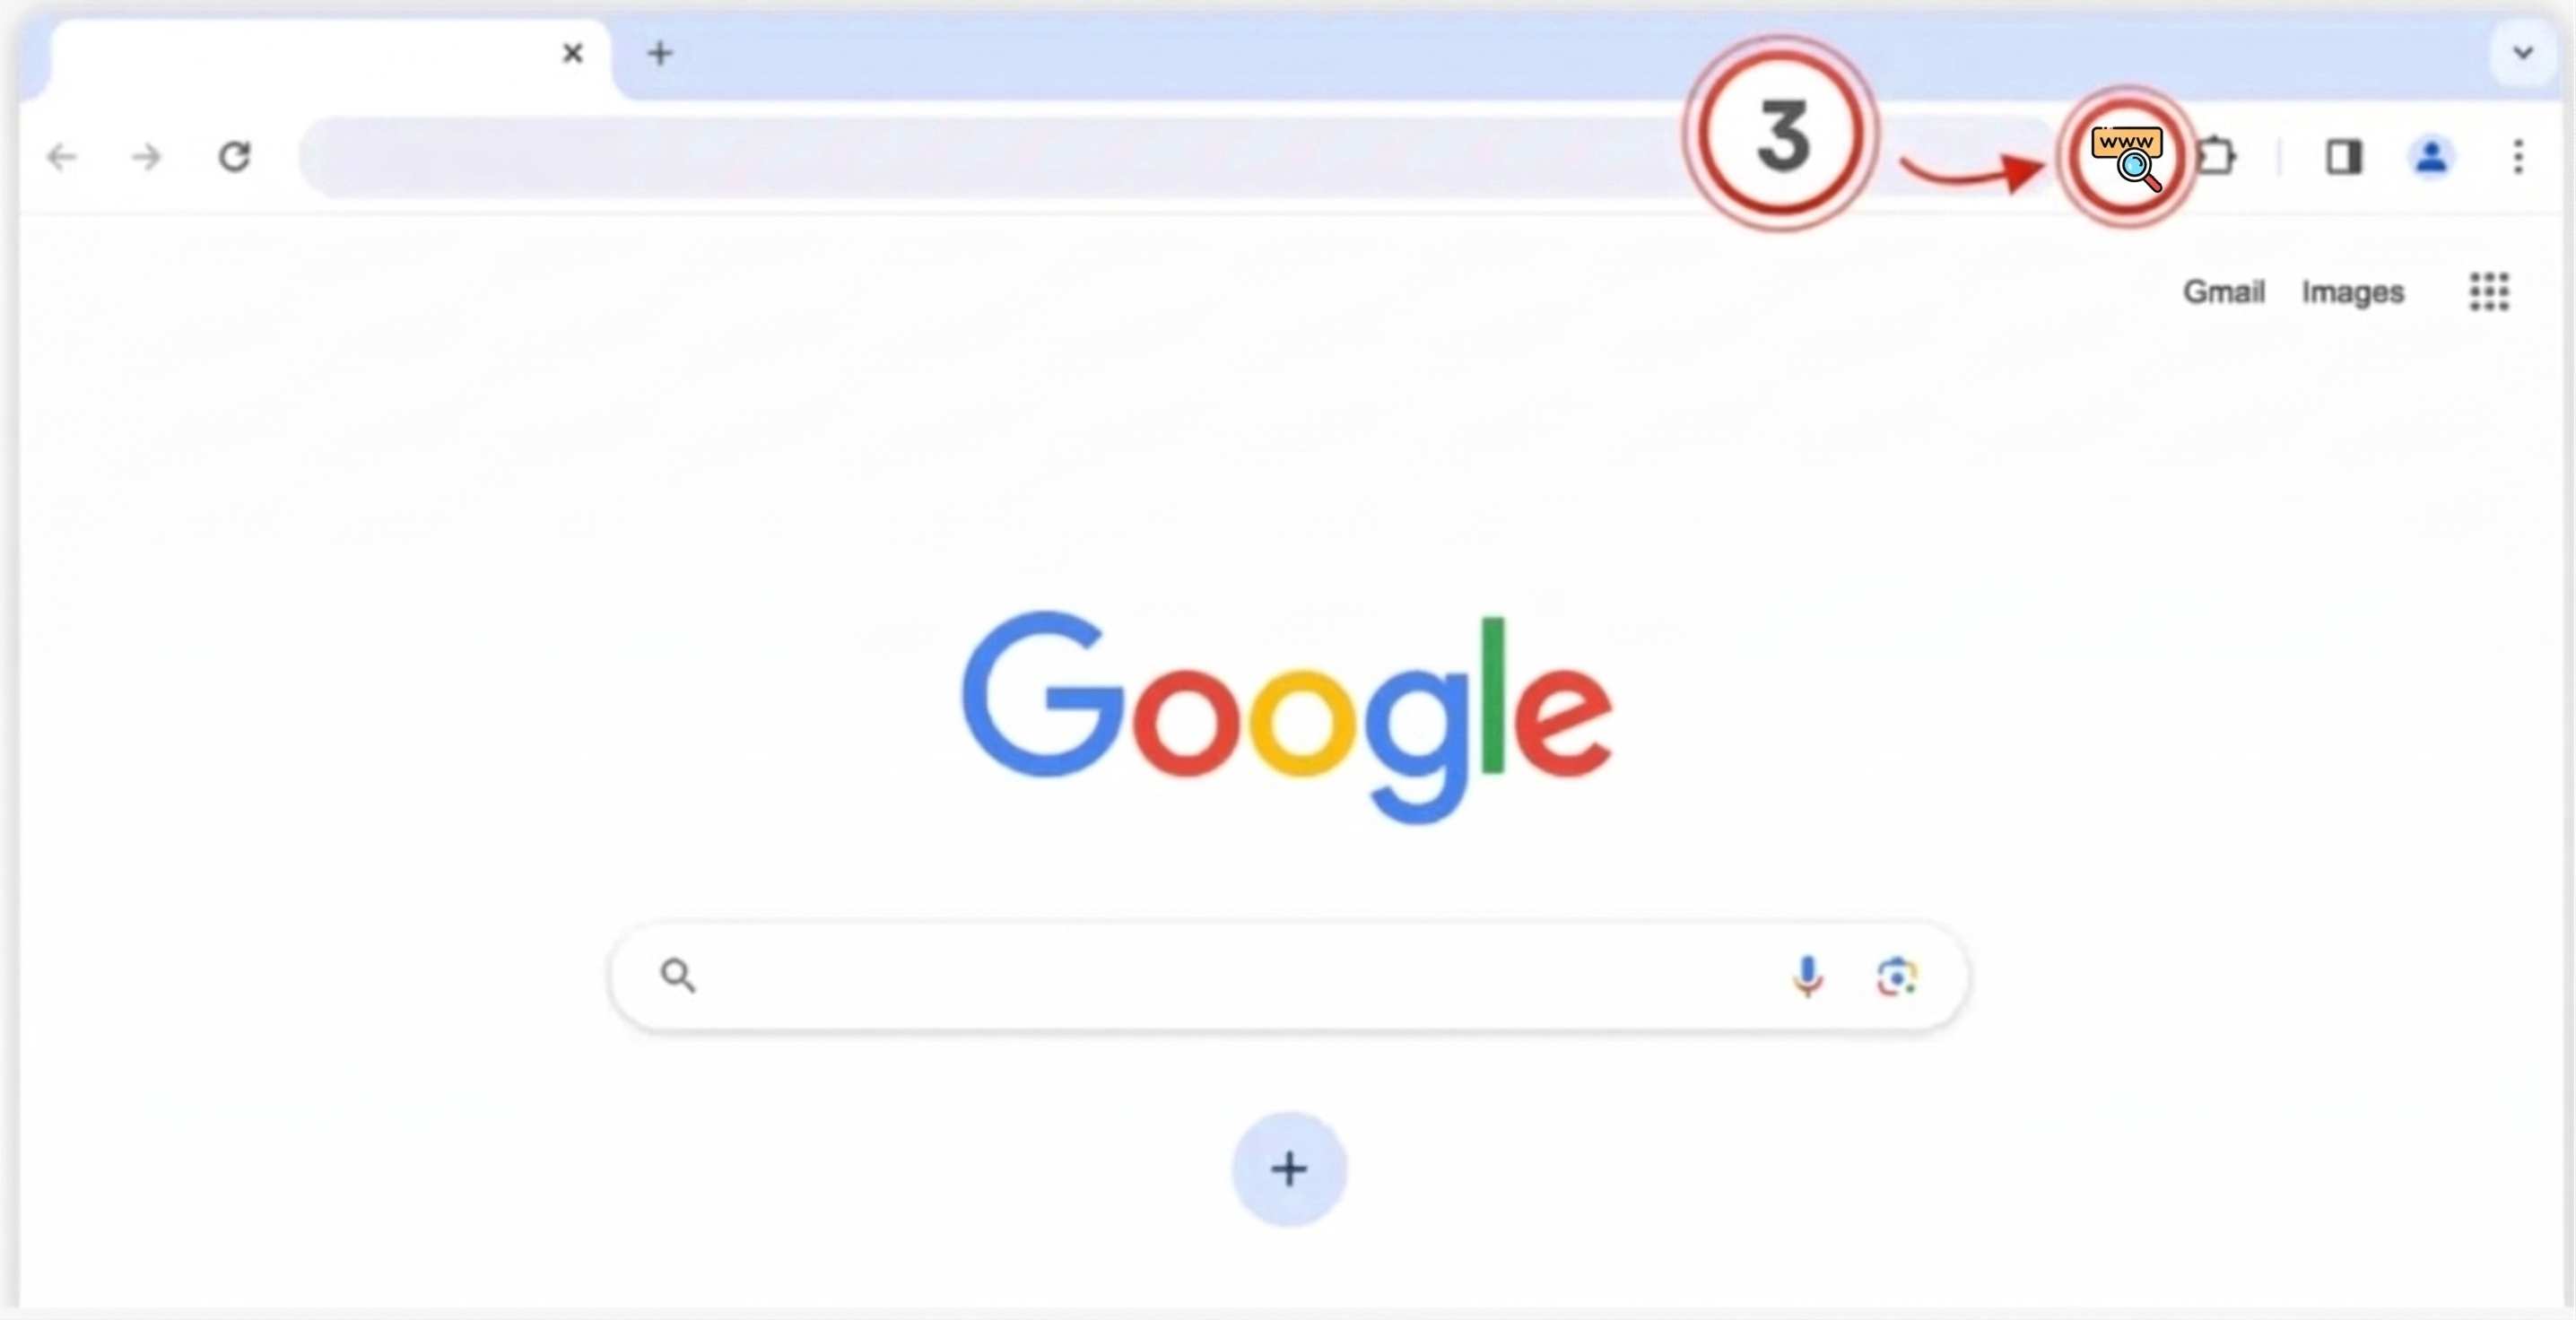Open the Gmail link
2576x1320 pixels.
(2223, 292)
